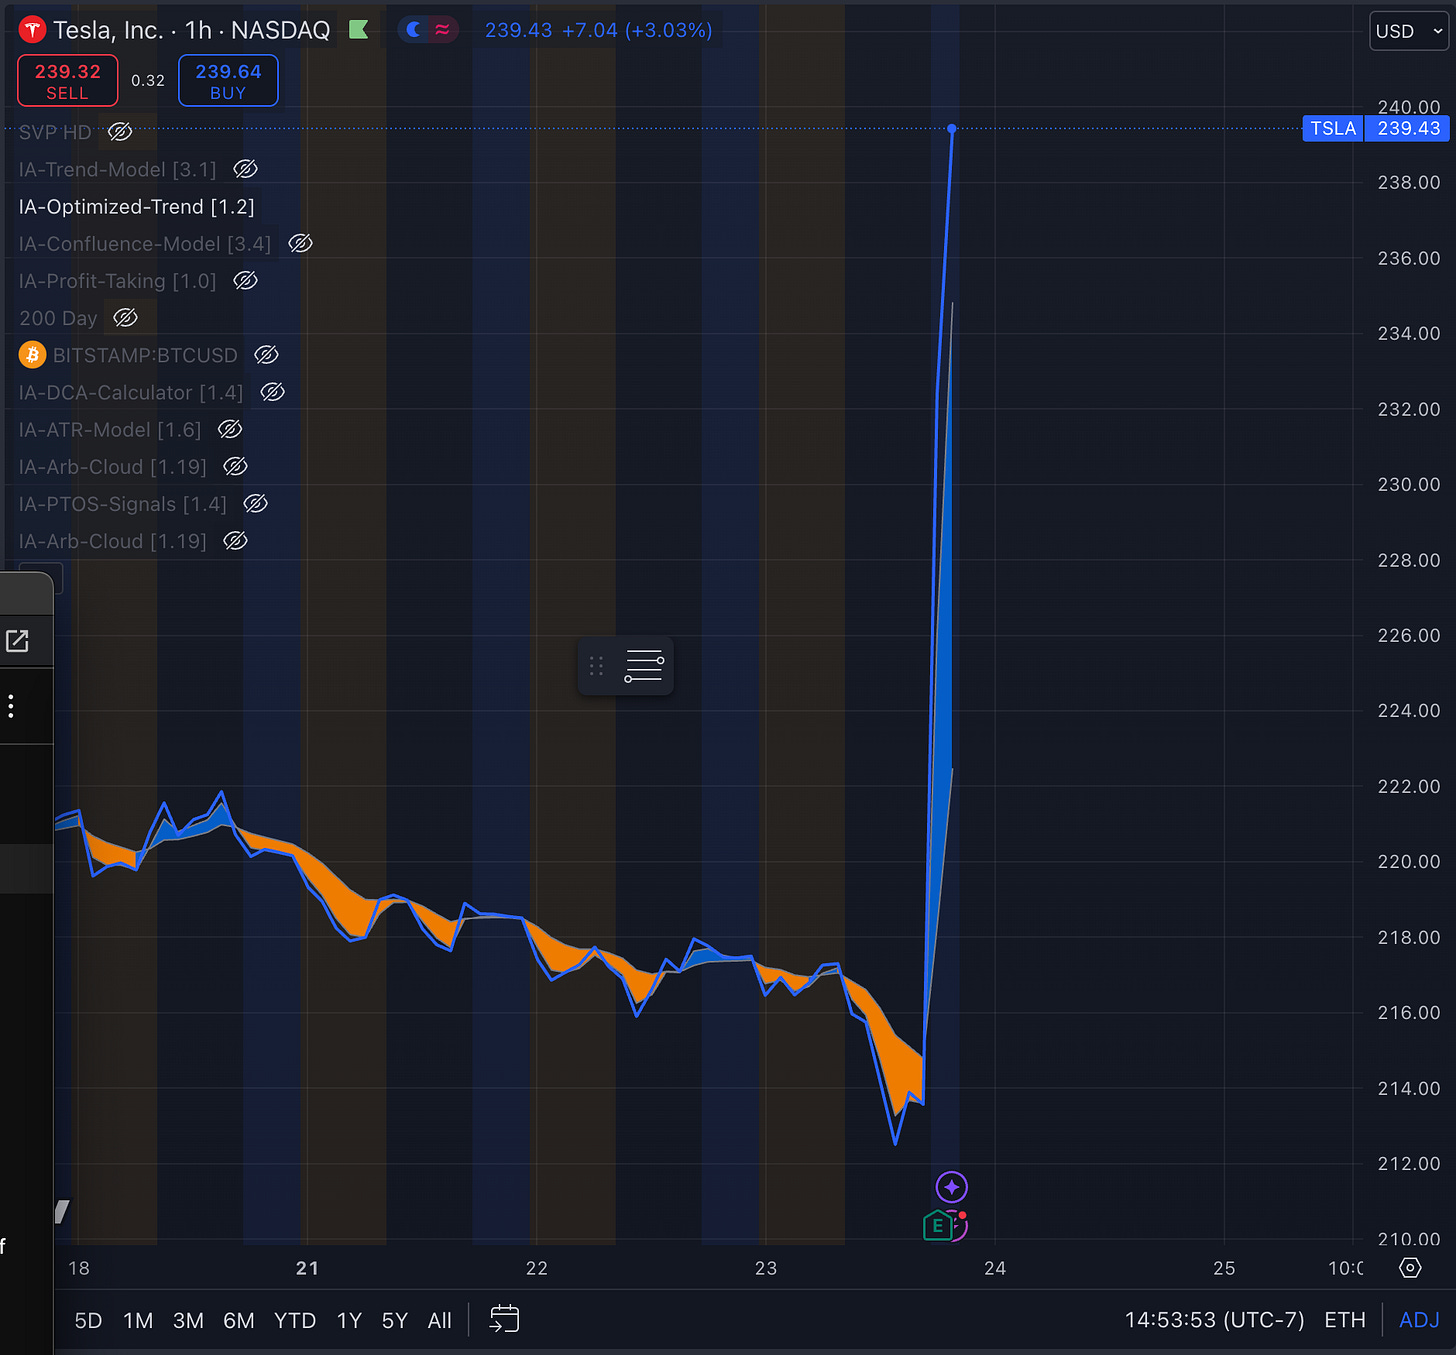Click the 14:53:53 (UTC-7) timezone clock

(1214, 1320)
